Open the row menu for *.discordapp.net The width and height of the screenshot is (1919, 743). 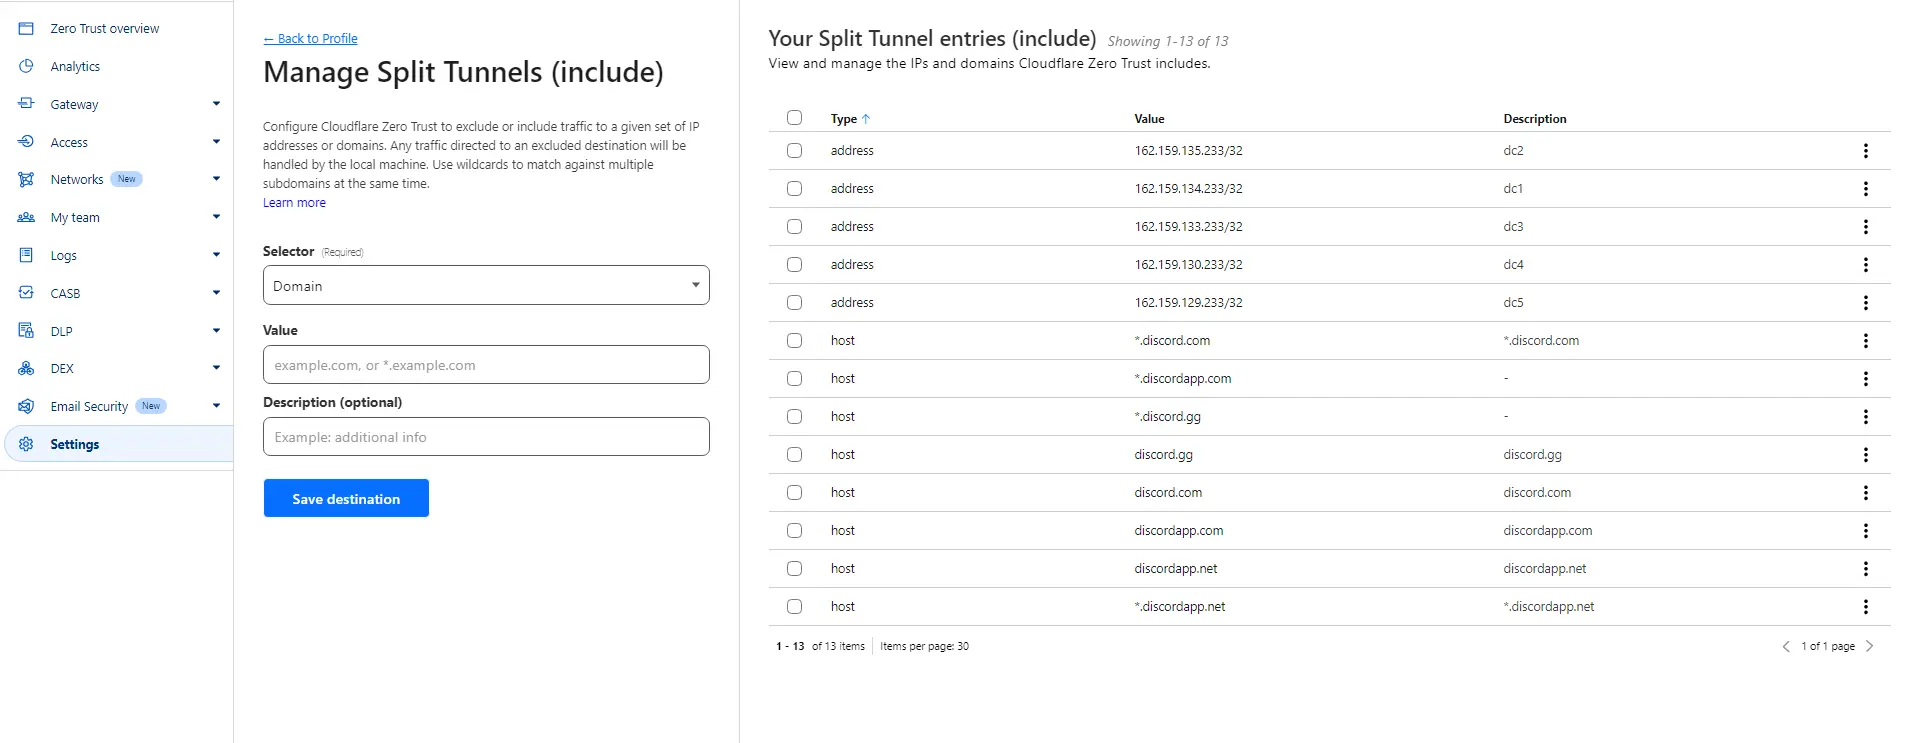click(x=1865, y=607)
